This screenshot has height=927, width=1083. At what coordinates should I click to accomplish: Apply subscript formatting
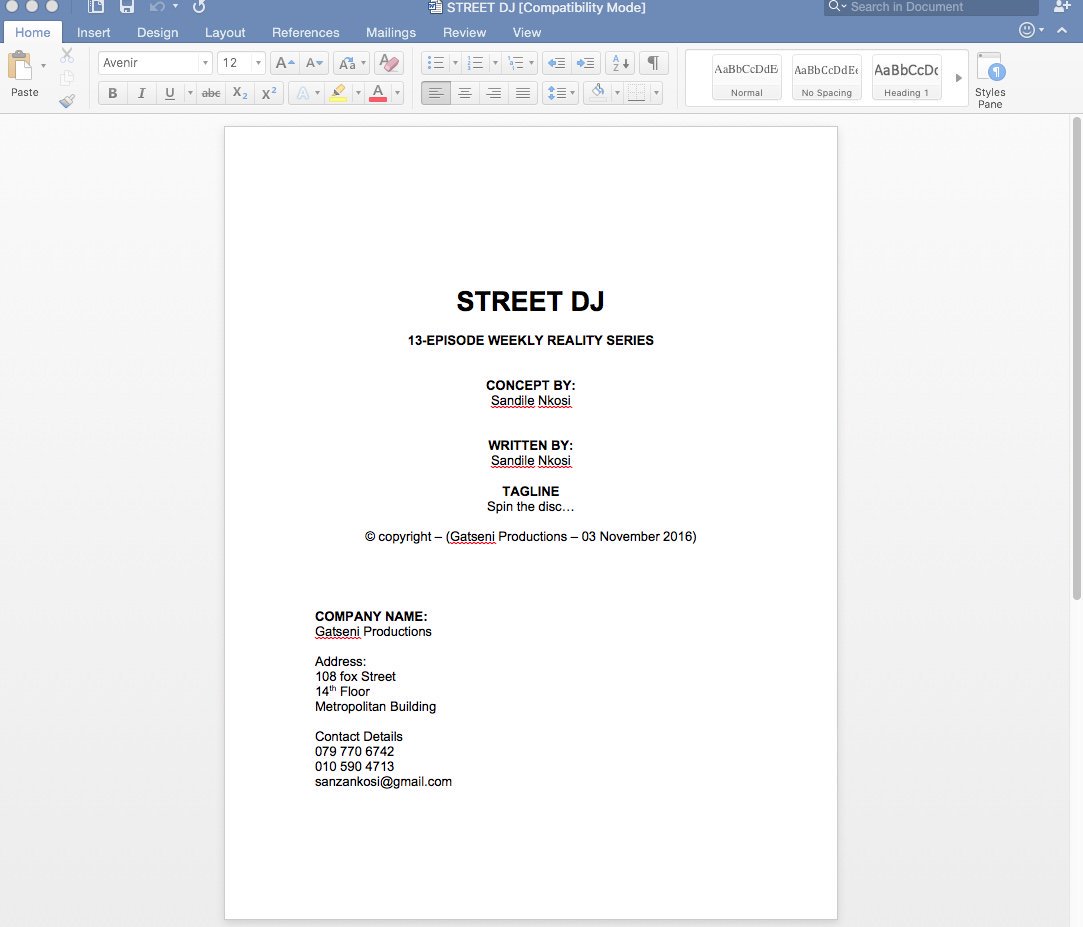[239, 92]
